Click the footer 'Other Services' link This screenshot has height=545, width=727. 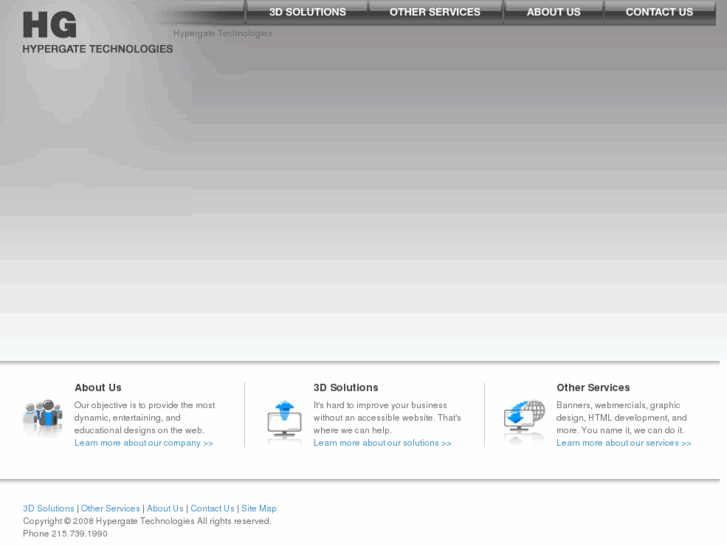[x=110, y=508]
